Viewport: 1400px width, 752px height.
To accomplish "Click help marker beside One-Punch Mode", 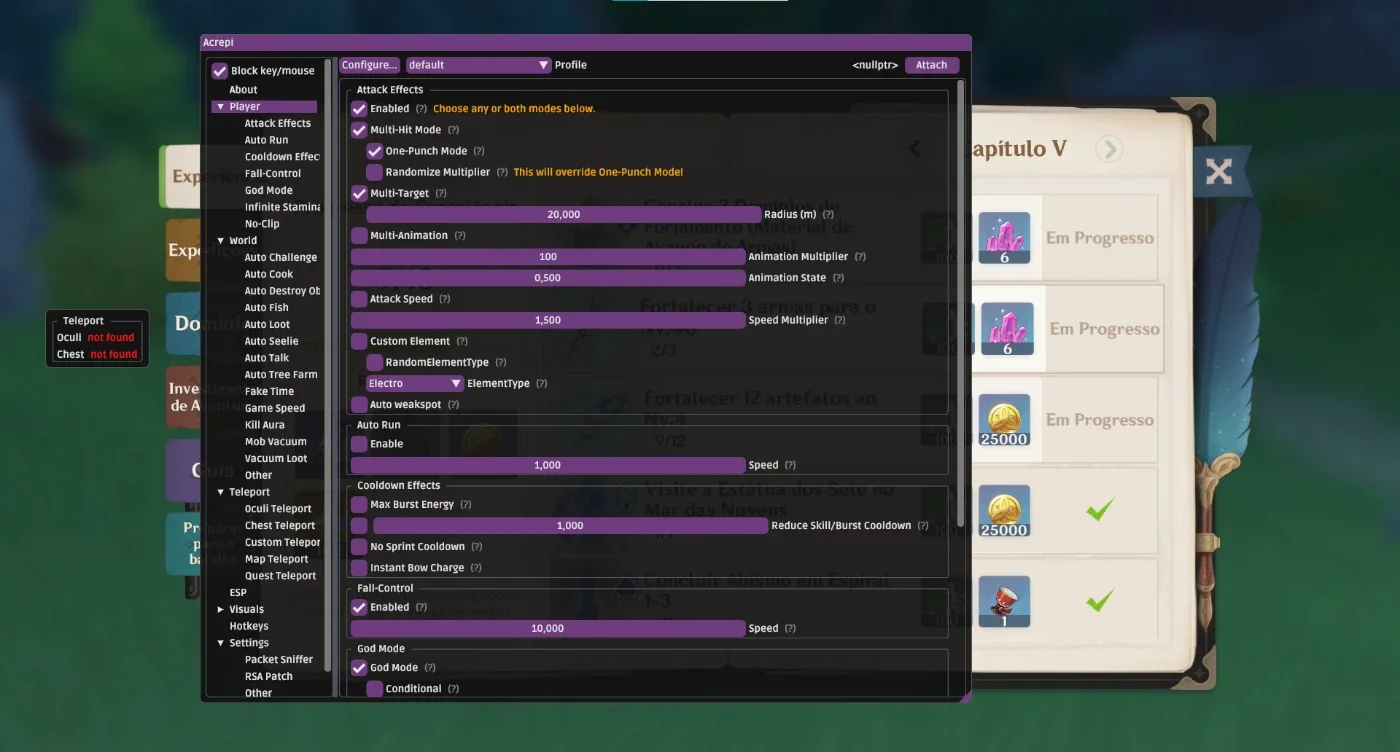I will click(478, 151).
